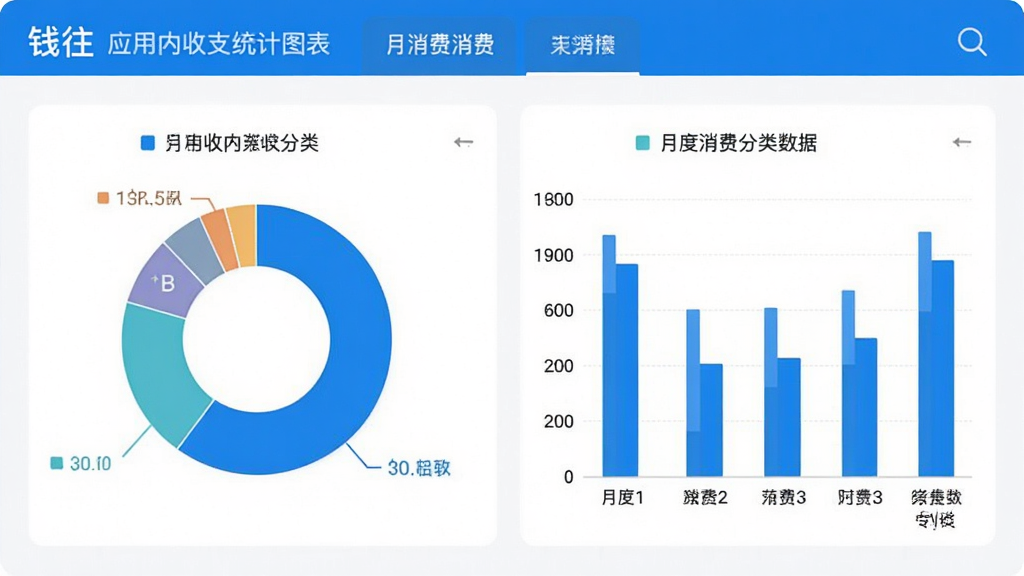1024x576 pixels.
Task: Click the 1900 value on the y-axis
Action: [x=554, y=255]
